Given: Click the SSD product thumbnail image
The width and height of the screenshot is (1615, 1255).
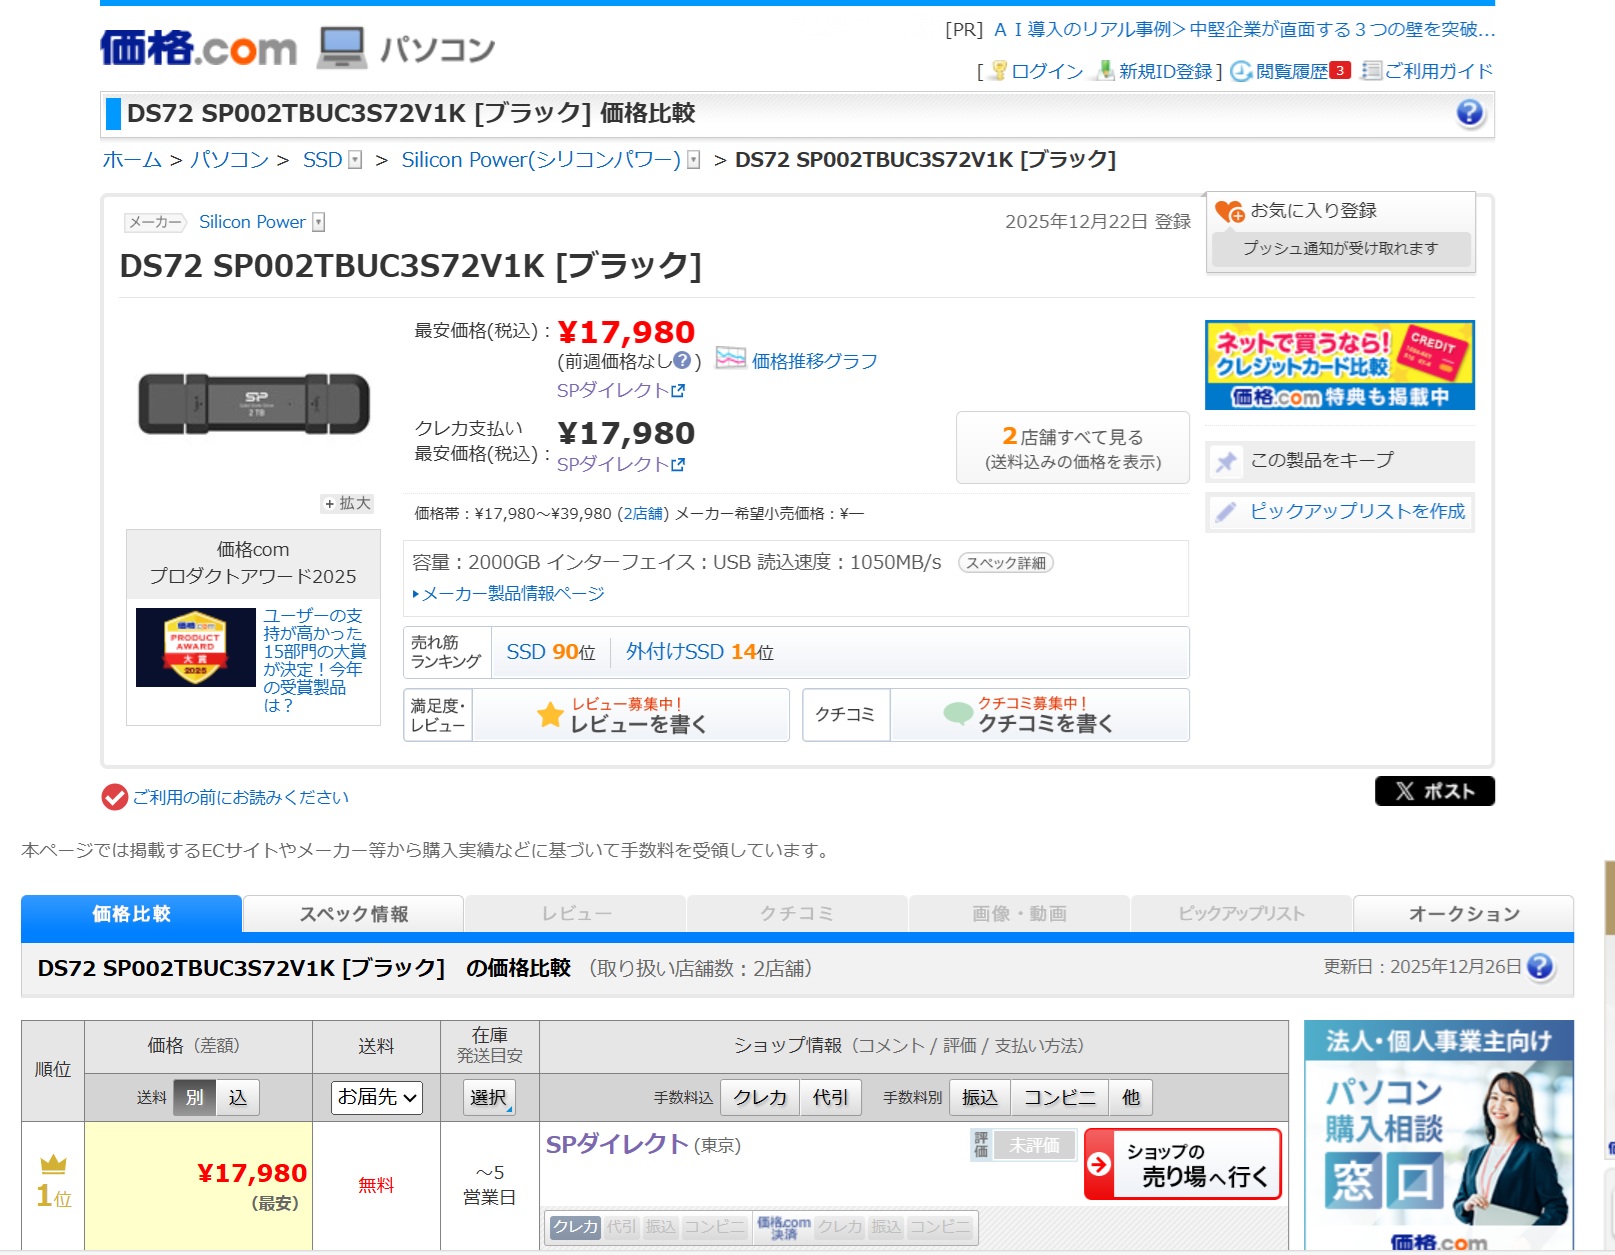Looking at the screenshot, I should pyautogui.click(x=253, y=404).
